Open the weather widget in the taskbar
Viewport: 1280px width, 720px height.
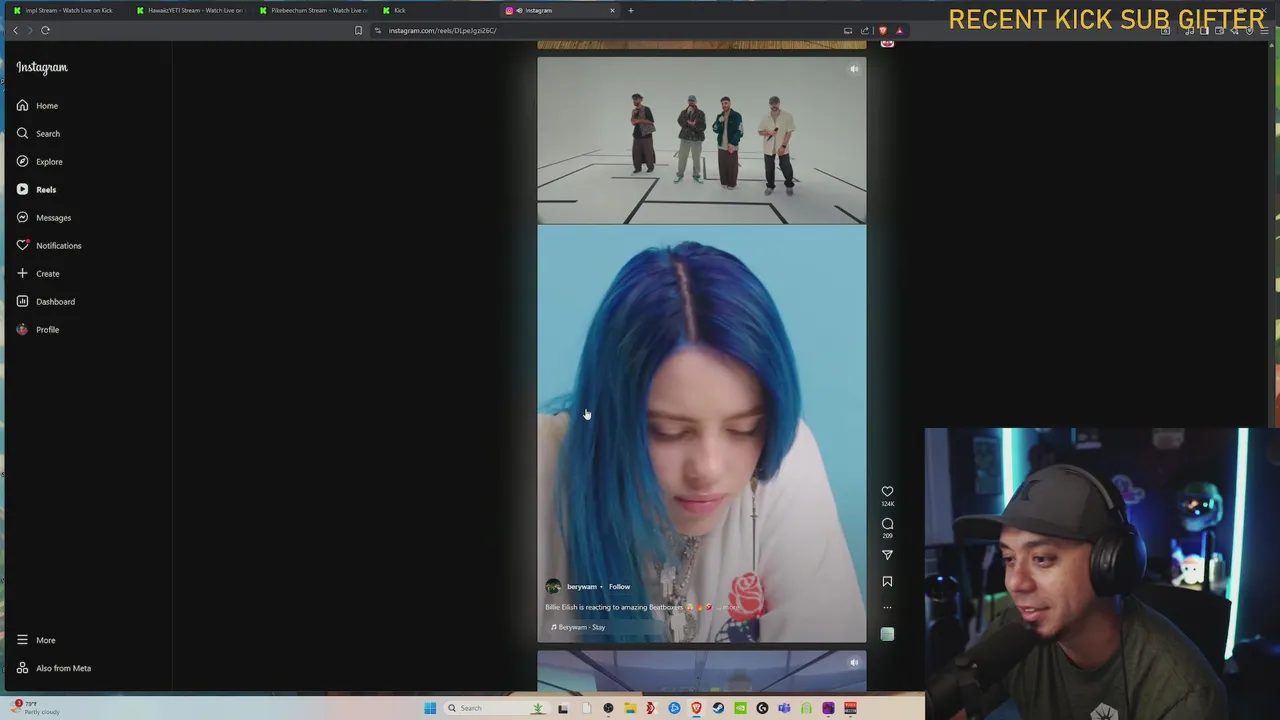click(x=35, y=707)
